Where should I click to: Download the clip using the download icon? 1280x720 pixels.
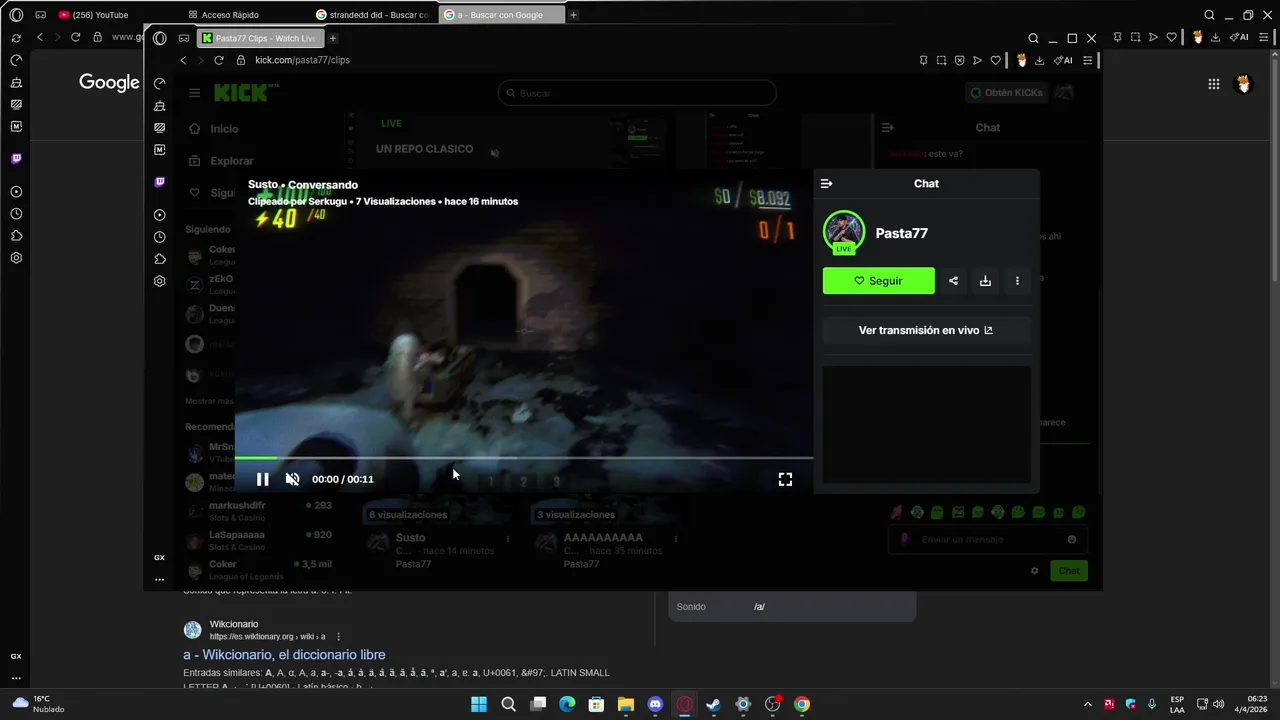[985, 281]
